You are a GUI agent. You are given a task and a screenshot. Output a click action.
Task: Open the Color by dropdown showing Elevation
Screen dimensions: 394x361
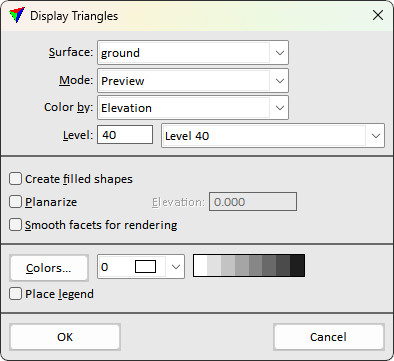tap(193, 108)
